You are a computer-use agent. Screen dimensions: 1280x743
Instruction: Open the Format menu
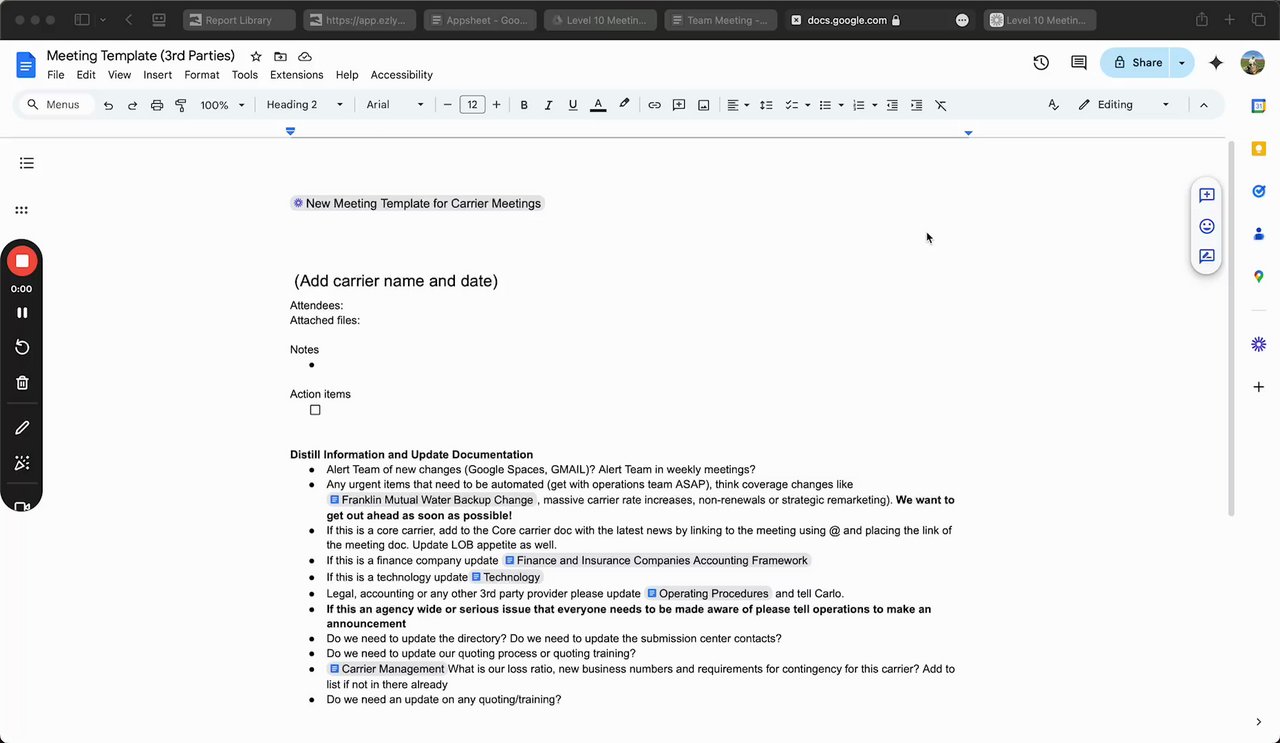[x=202, y=75]
